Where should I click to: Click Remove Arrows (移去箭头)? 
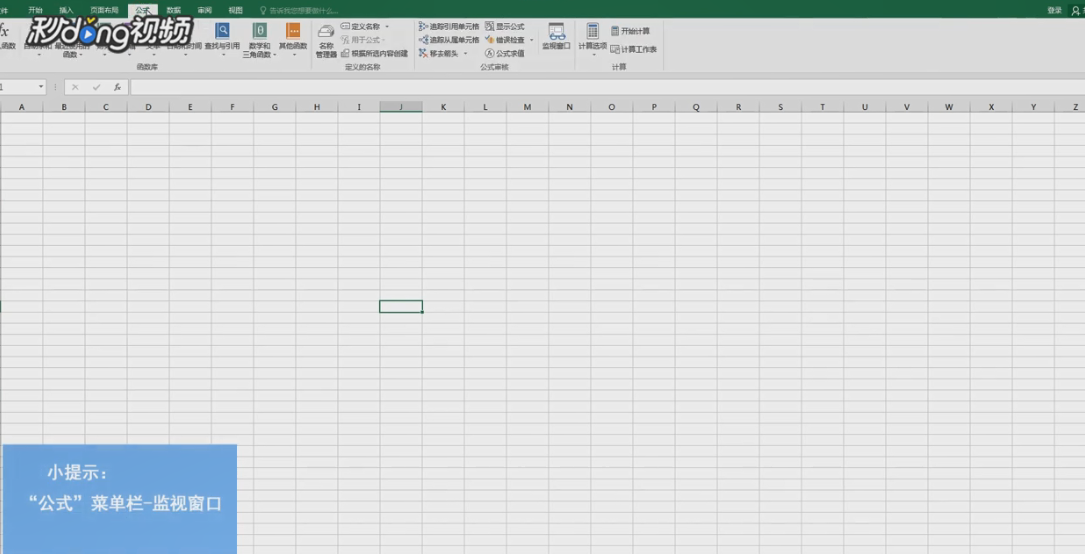[439, 53]
